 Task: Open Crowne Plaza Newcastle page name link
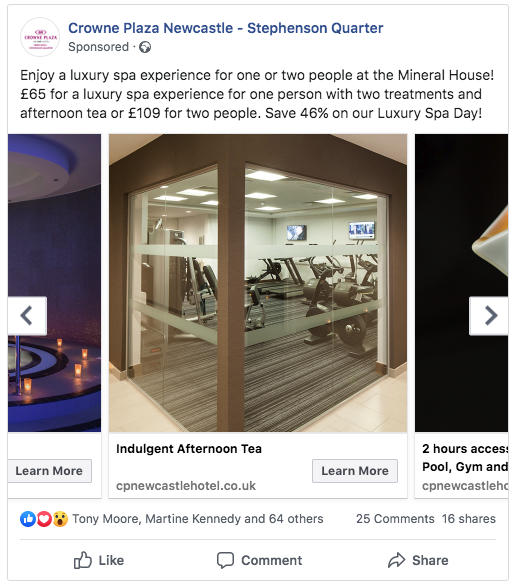pyautogui.click(x=226, y=28)
